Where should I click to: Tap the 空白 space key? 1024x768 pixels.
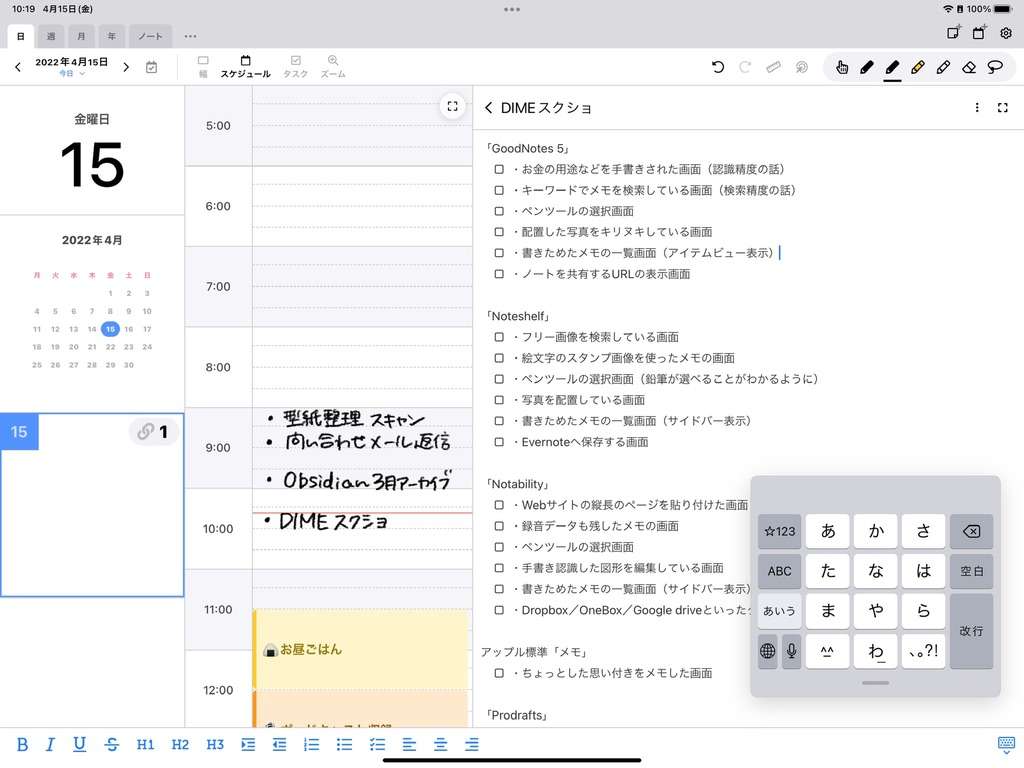tap(971, 571)
